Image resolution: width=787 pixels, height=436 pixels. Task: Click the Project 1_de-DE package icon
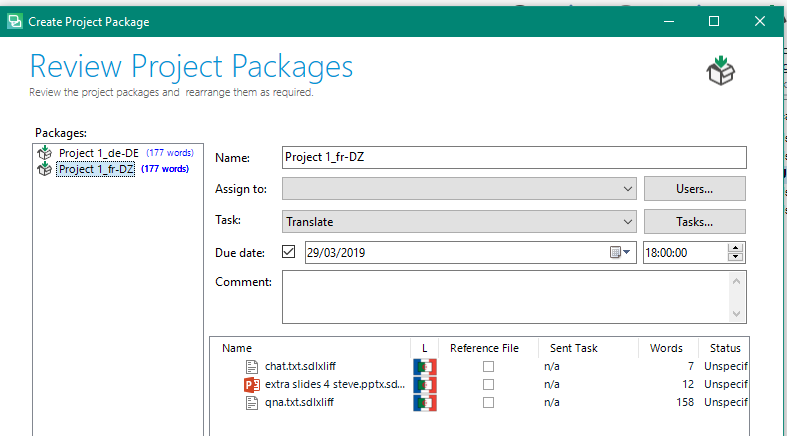[x=45, y=153]
